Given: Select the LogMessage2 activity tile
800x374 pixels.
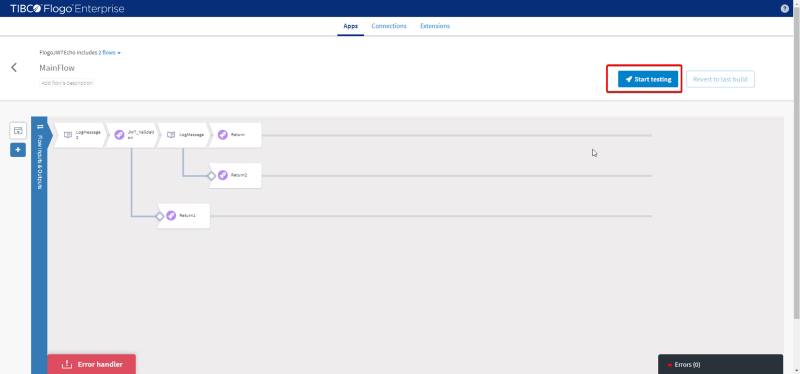Looking at the screenshot, I should pos(81,135).
